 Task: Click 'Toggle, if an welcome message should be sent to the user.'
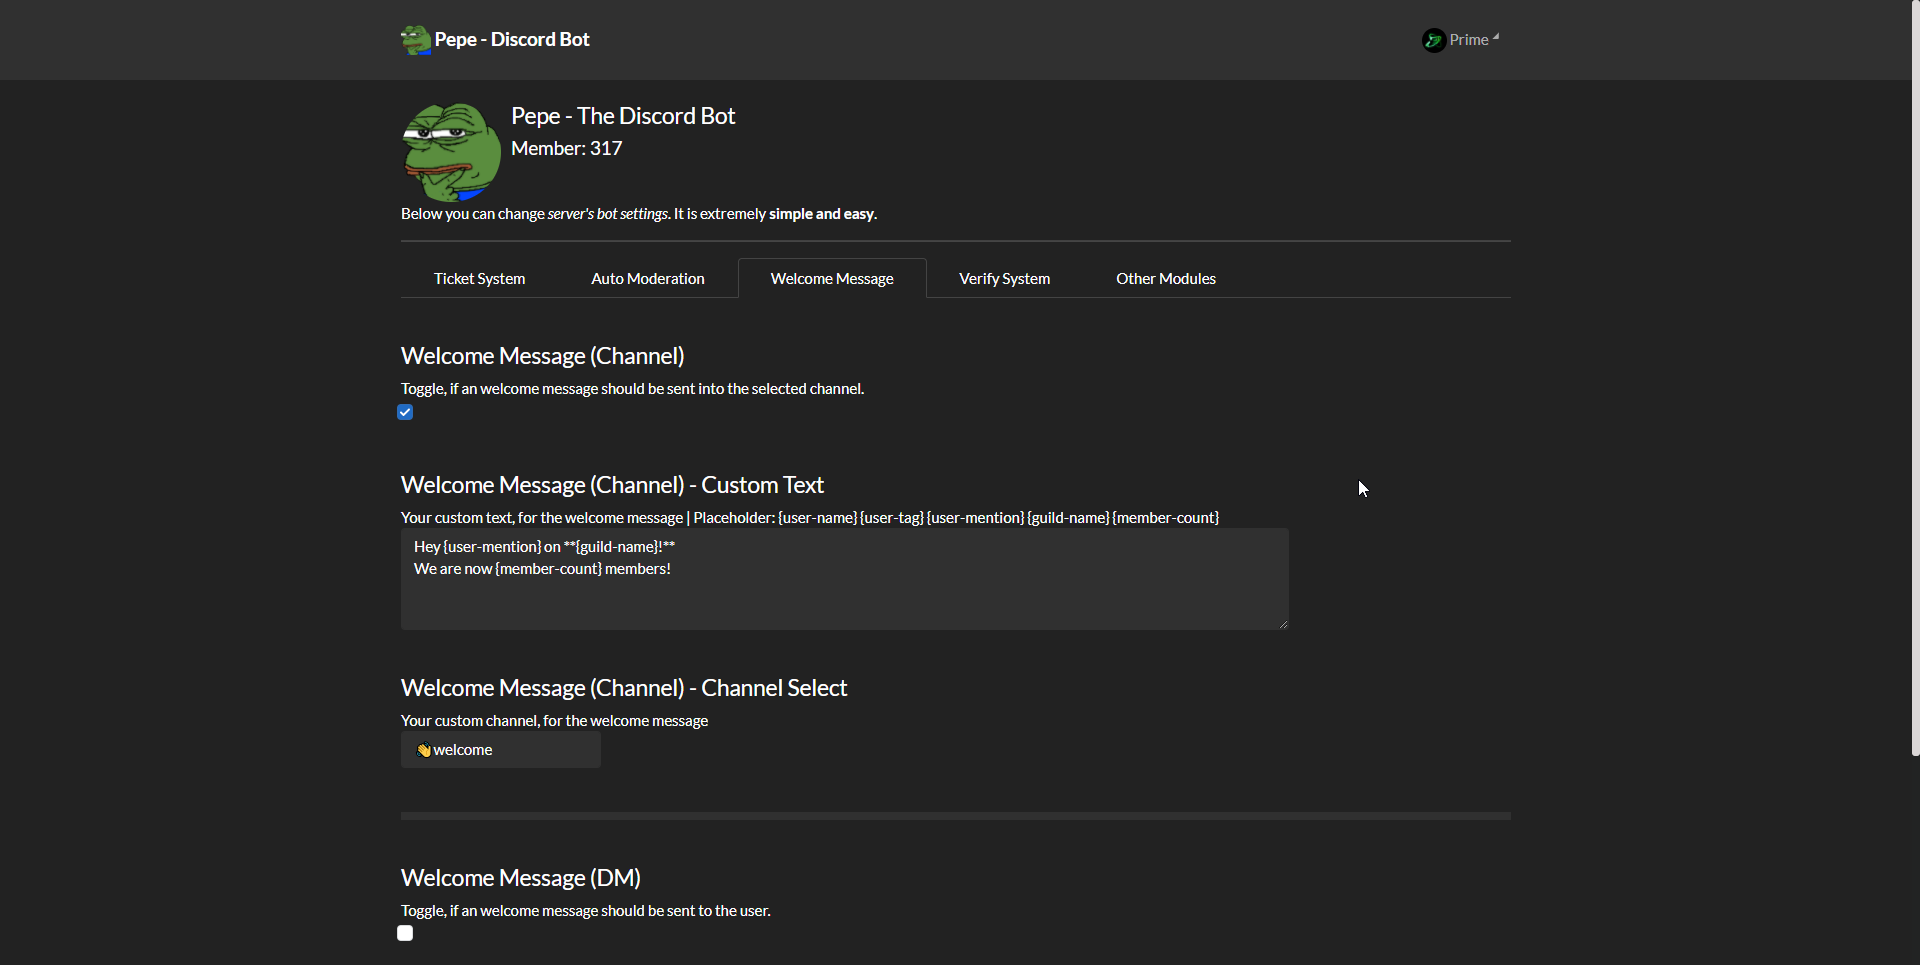click(586, 911)
